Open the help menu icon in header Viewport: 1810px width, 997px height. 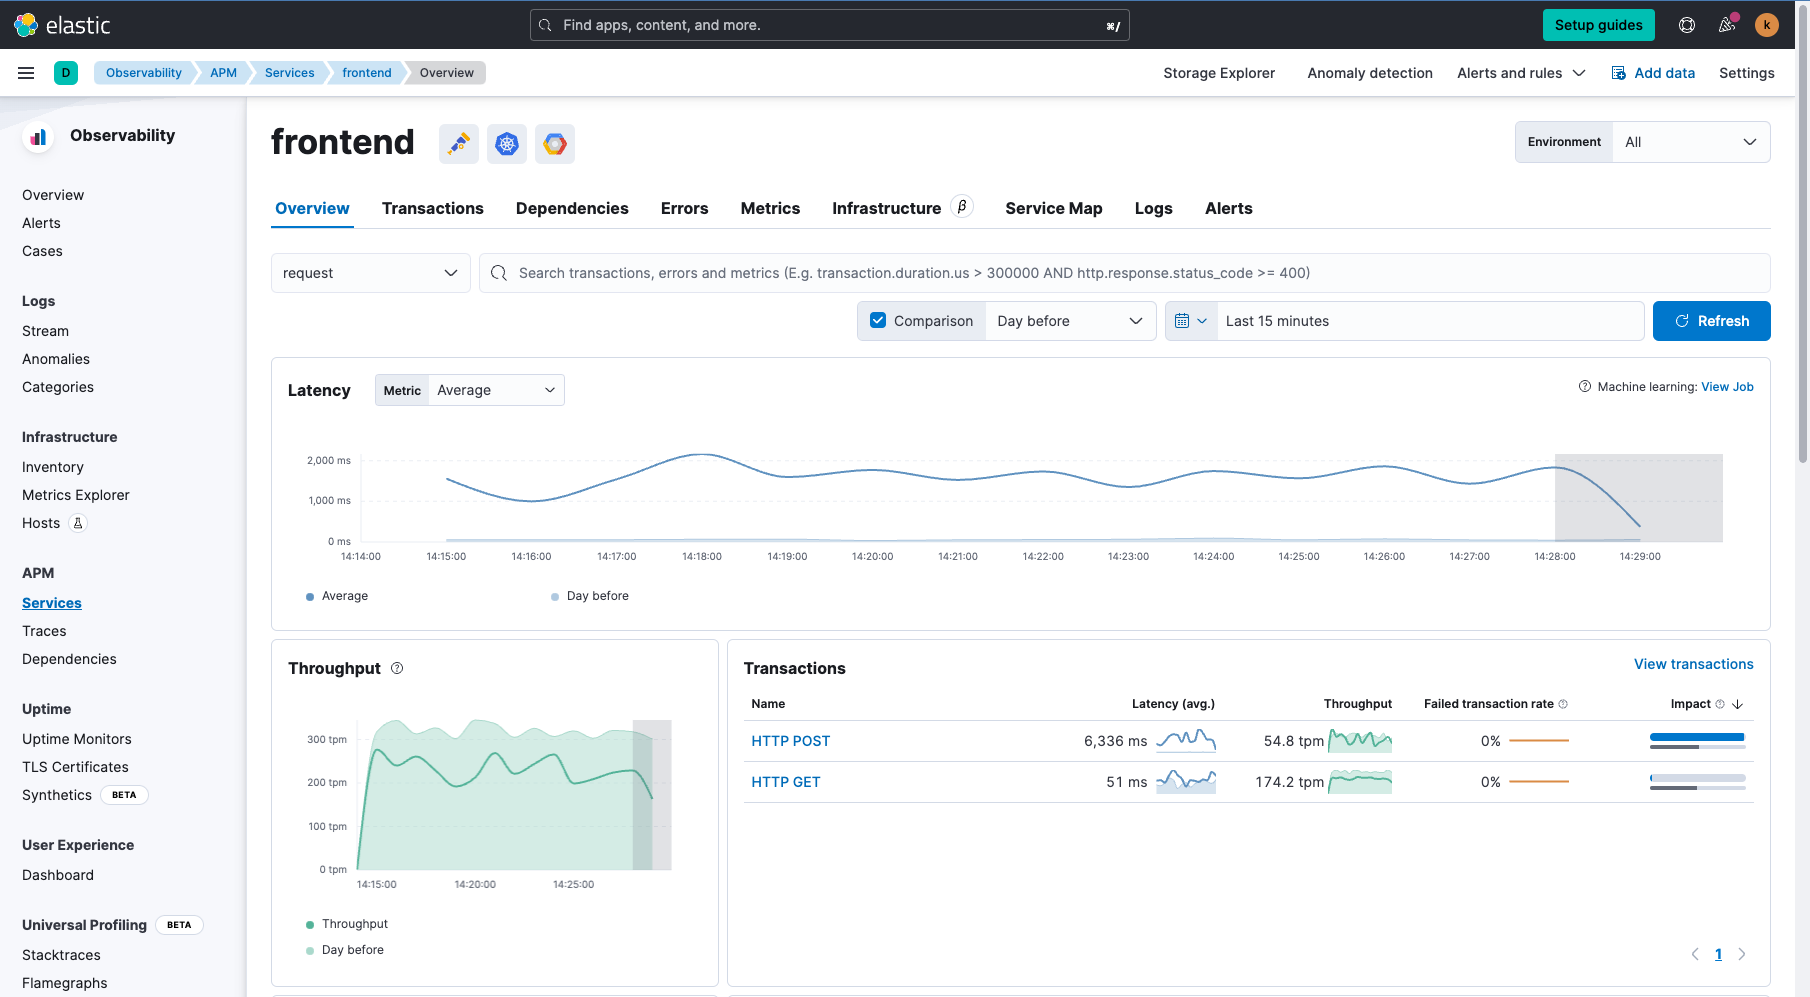tap(1687, 25)
